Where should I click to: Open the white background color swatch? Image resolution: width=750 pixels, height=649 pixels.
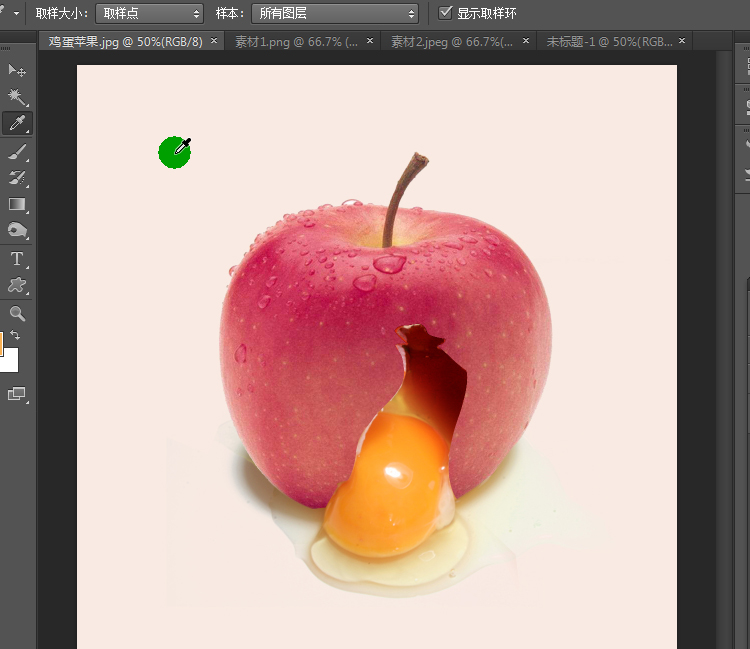(11, 363)
